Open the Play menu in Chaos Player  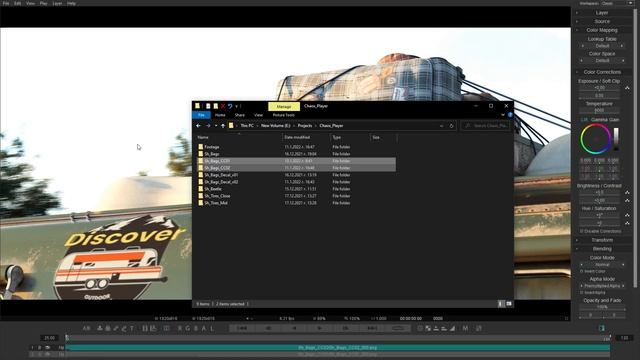pos(43,3)
